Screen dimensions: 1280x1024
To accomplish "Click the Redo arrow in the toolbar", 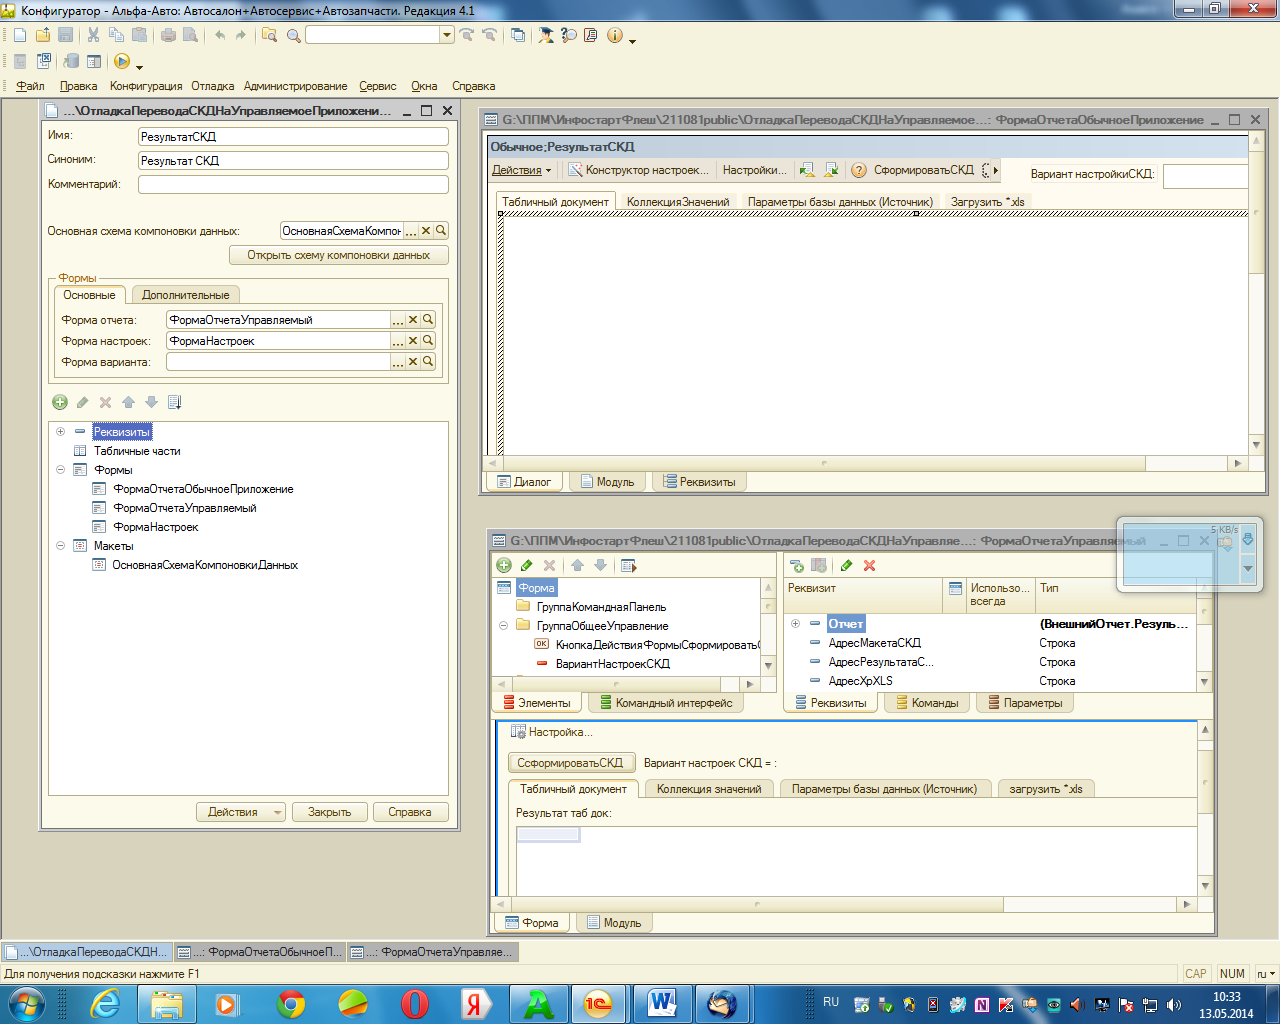I will coord(241,35).
